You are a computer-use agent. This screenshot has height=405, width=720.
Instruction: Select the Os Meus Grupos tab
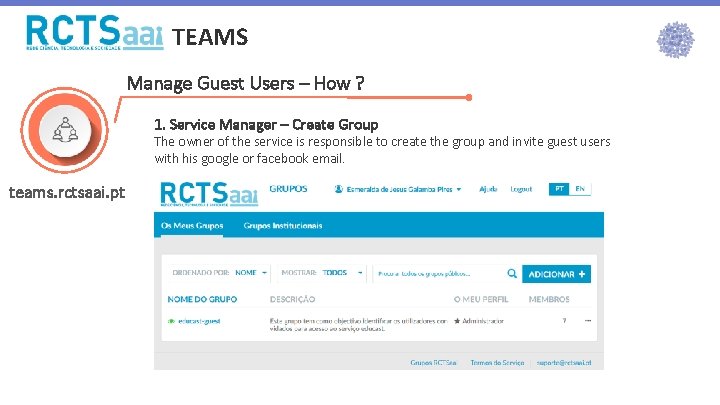(x=192, y=225)
